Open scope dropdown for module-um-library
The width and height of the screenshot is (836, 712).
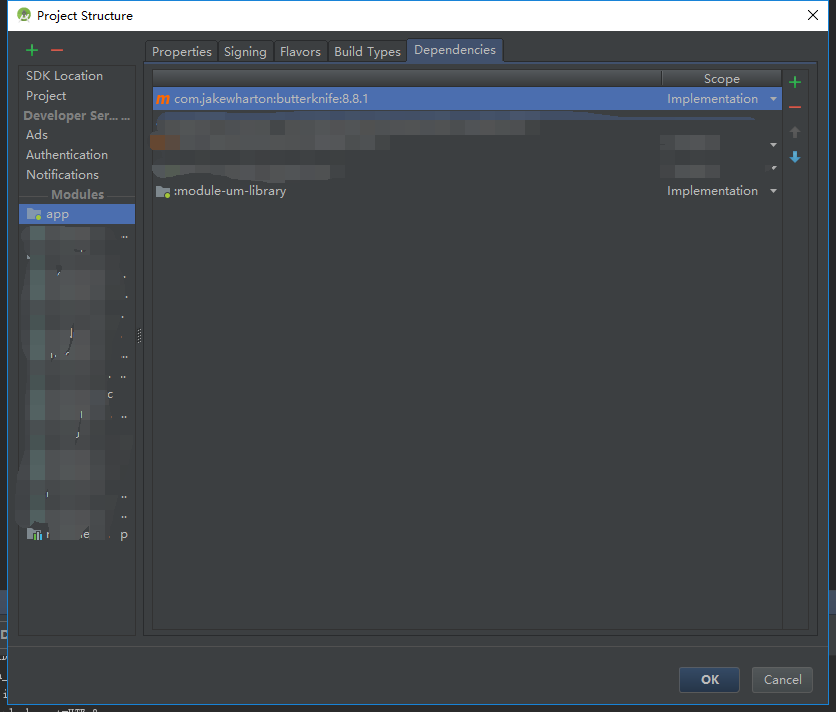point(773,191)
